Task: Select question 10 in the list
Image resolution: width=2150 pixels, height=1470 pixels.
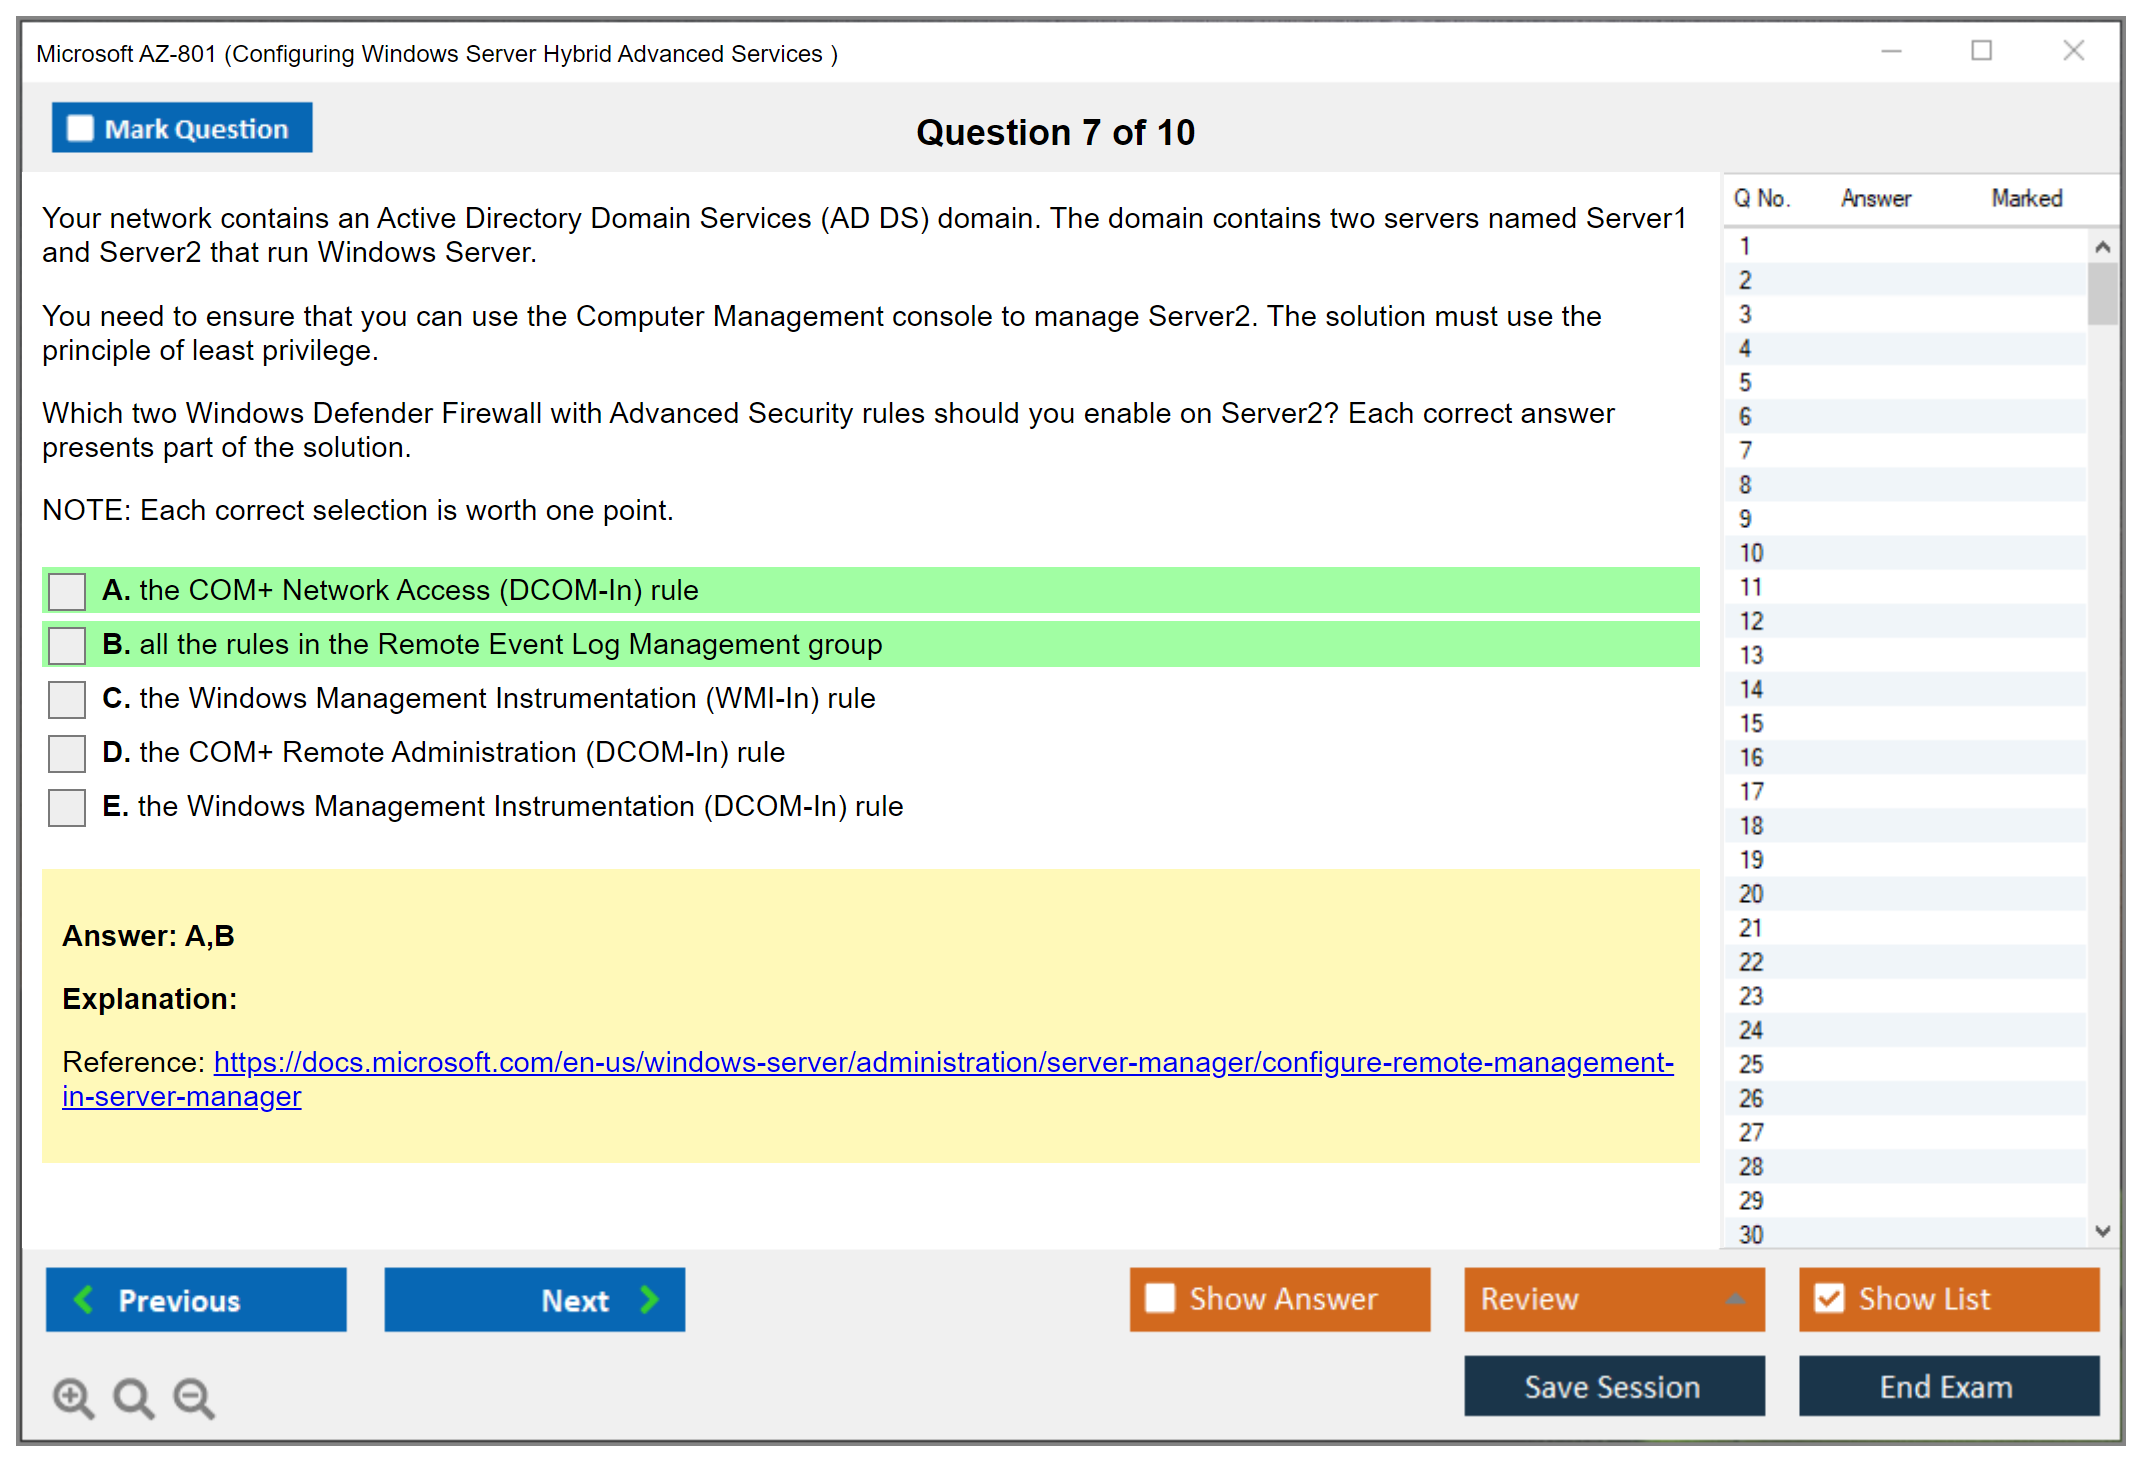Action: click(x=1751, y=553)
